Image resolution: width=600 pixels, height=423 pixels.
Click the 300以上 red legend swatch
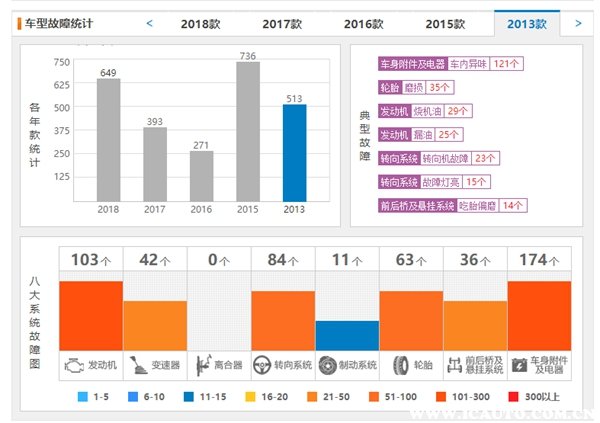tap(516, 398)
